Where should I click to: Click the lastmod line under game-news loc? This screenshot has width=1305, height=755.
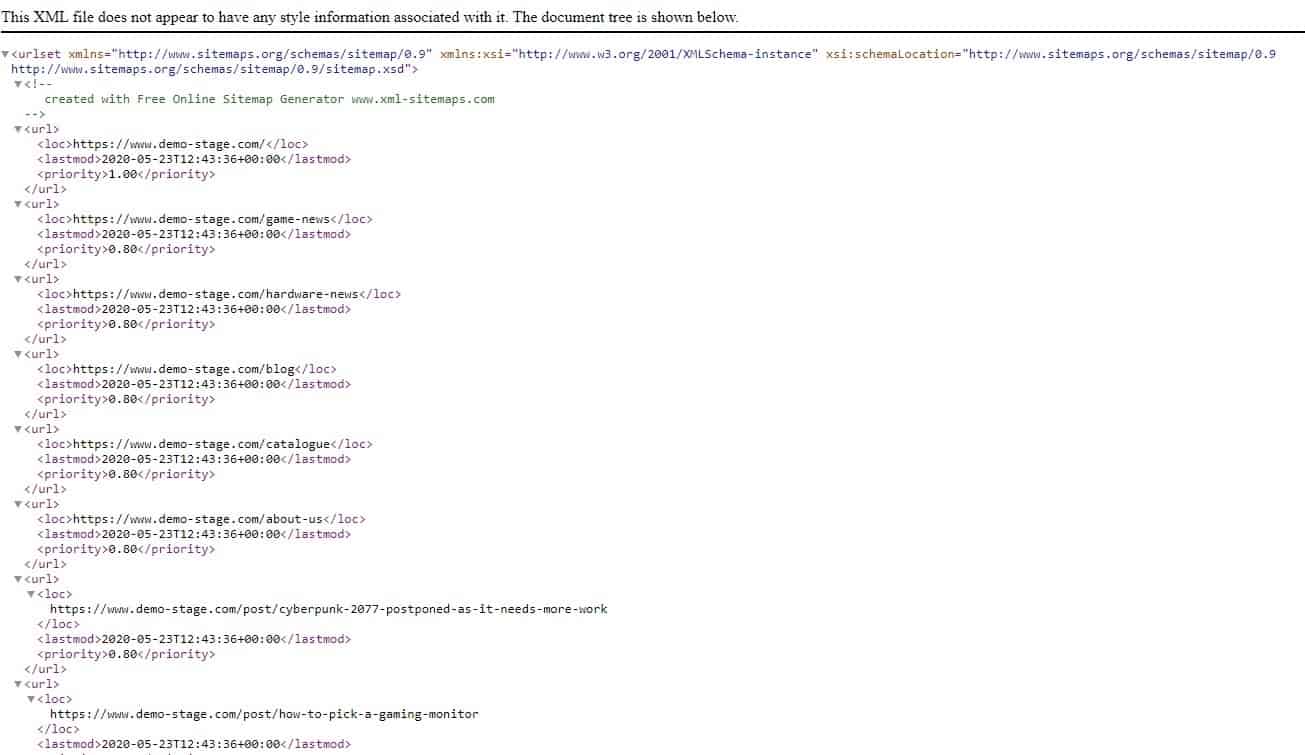[194, 234]
